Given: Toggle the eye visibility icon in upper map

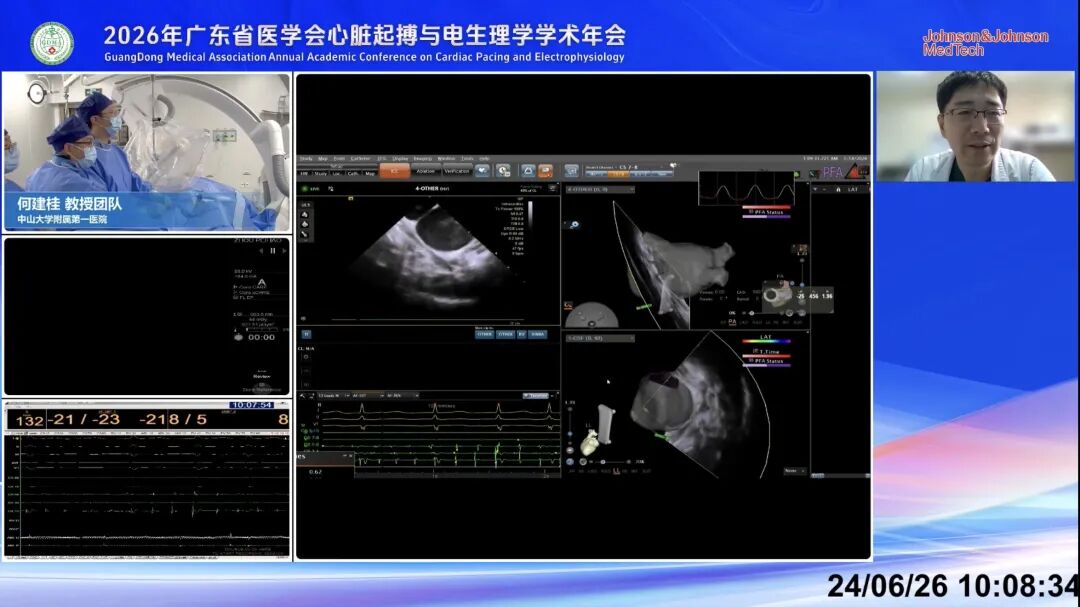Looking at the screenshot, I should tap(575, 225).
